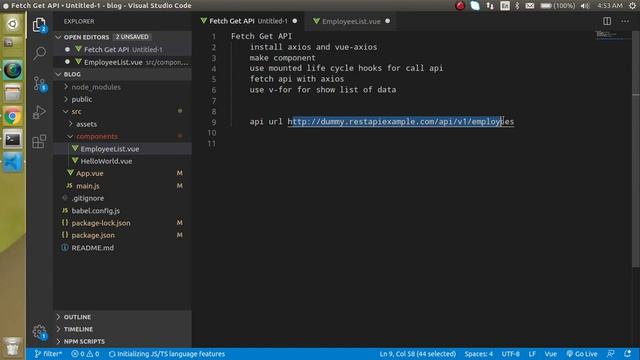The height and width of the screenshot is (360, 640).
Task: Open README.md file
Action: tap(122, 248)
